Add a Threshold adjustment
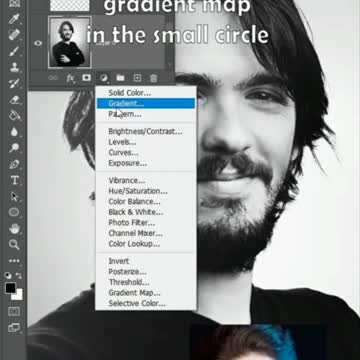 tap(129, 282)
